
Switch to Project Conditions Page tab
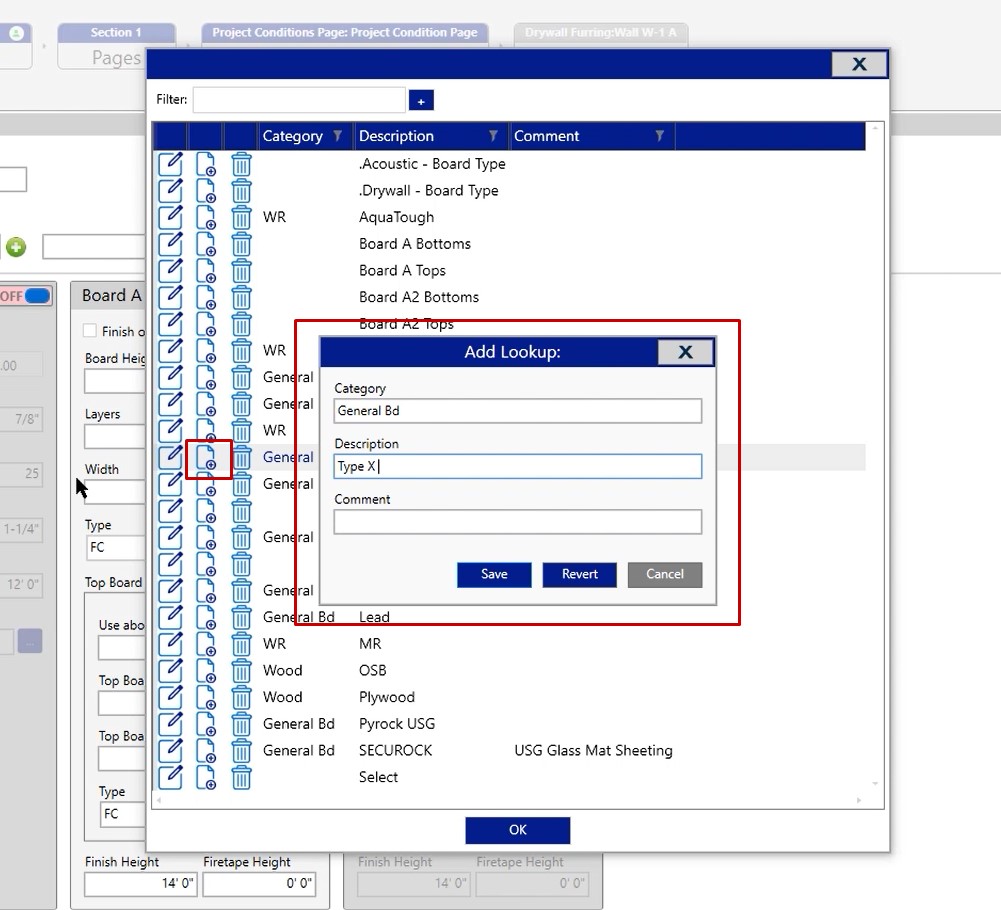click(x=345, y=33)
